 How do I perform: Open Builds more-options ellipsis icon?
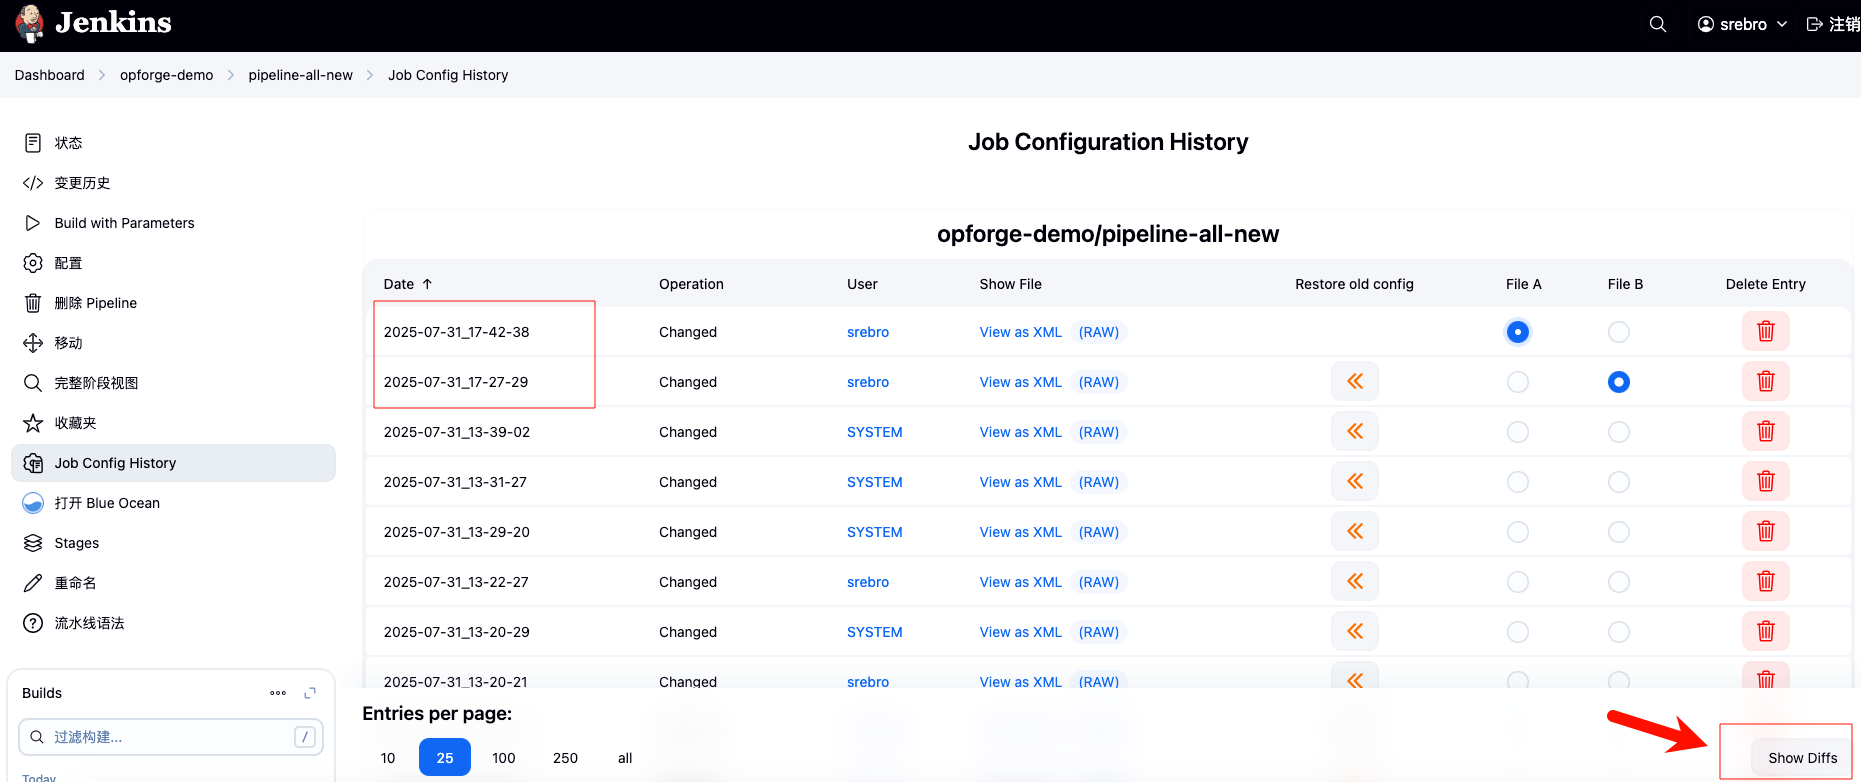click(x=278, y=693)
